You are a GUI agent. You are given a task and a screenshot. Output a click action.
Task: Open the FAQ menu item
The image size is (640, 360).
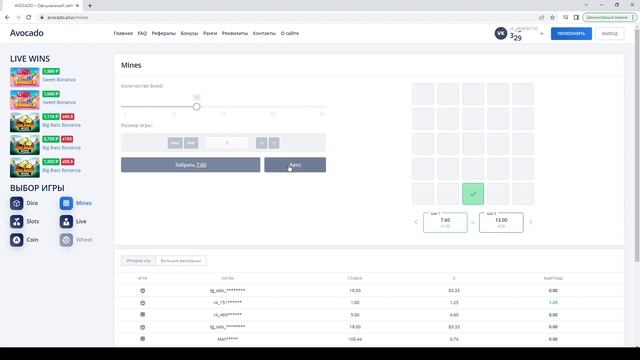point(142,33)
